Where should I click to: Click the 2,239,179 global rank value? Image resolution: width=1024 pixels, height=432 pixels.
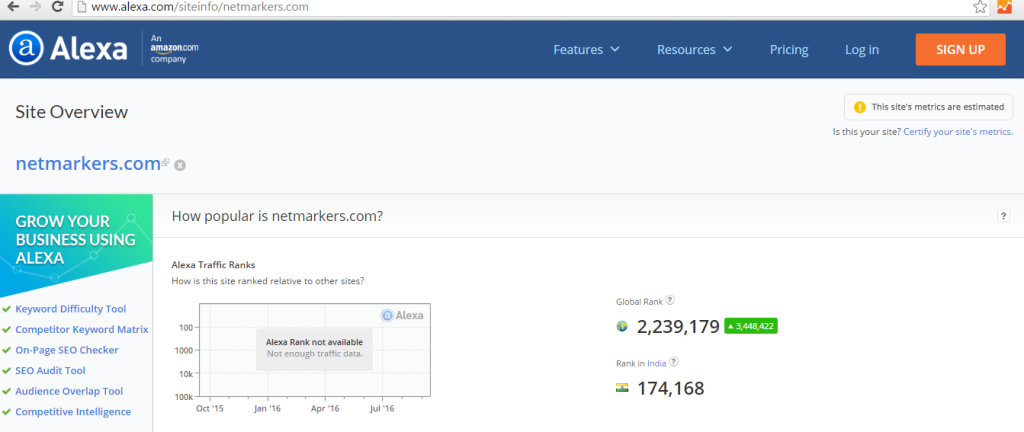678,326
